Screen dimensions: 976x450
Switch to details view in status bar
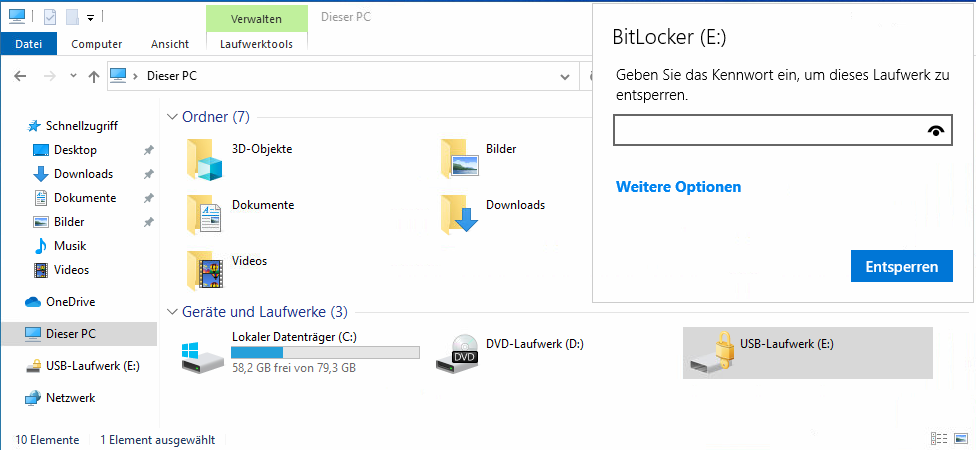pyautogui.click(x=939, y=439)
